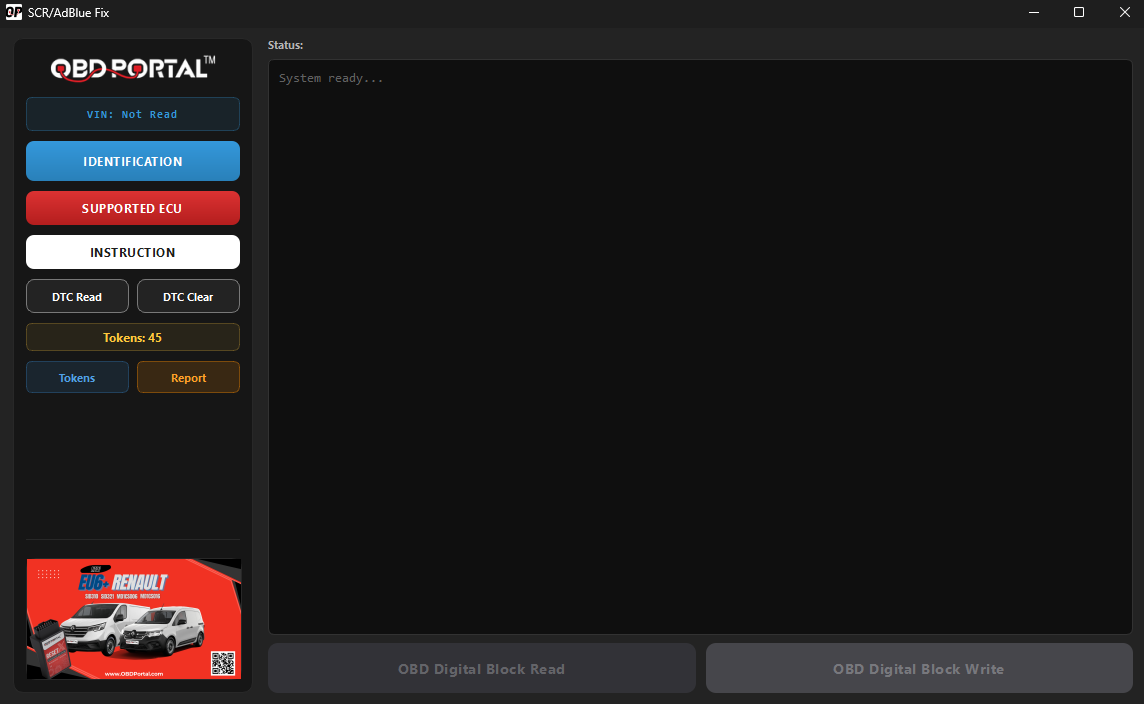This screenshot has height=704, width=1144.
Task: Open the SUPPORTED ECU list
Action: click(132, 208)
